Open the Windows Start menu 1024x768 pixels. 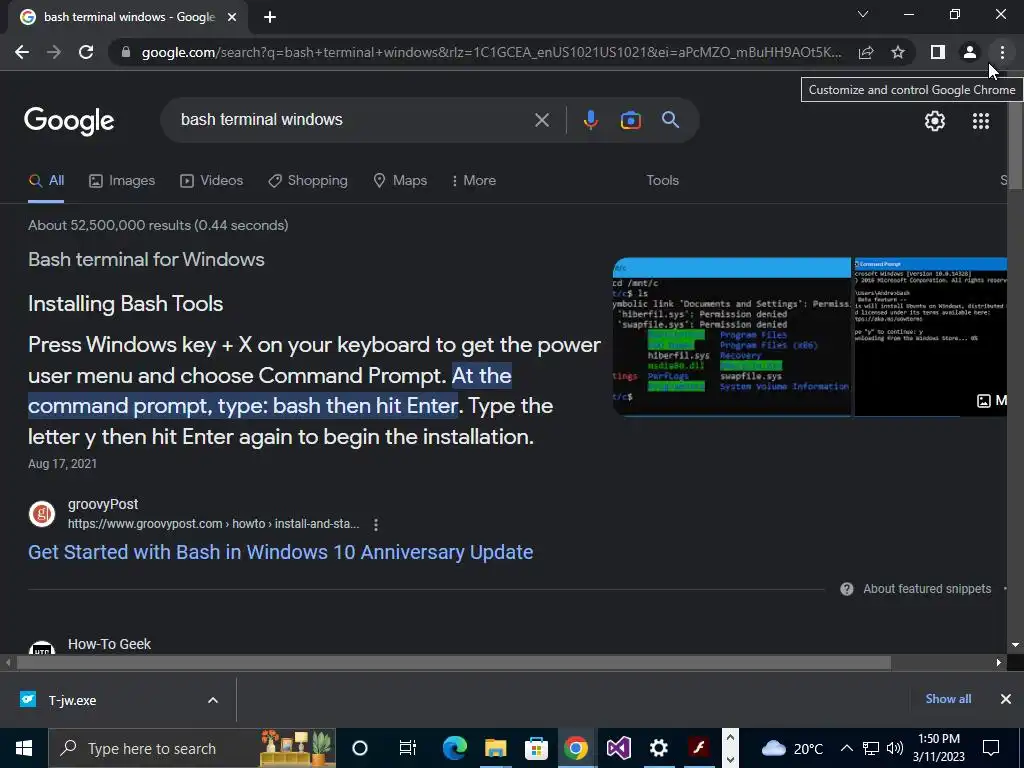pos(24,748)
